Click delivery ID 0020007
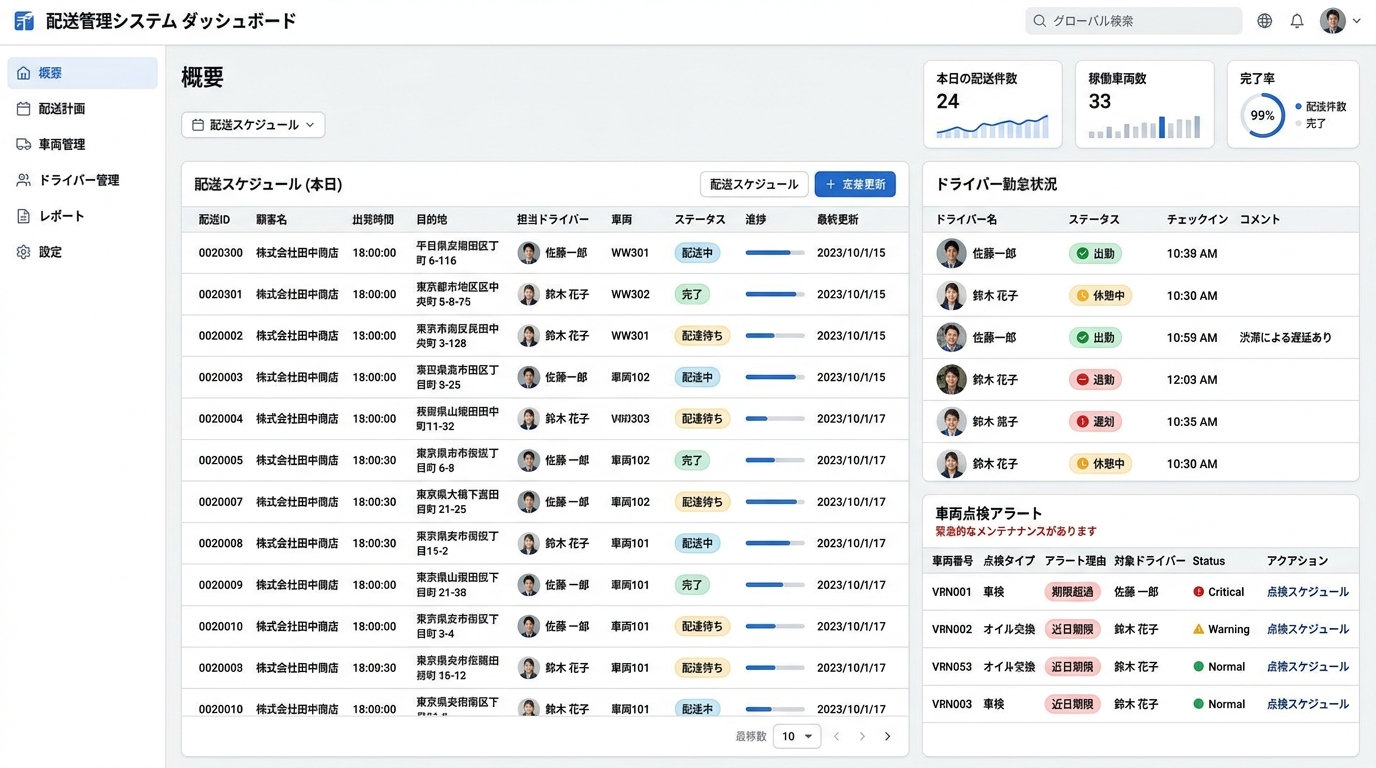 click(220, 502)
